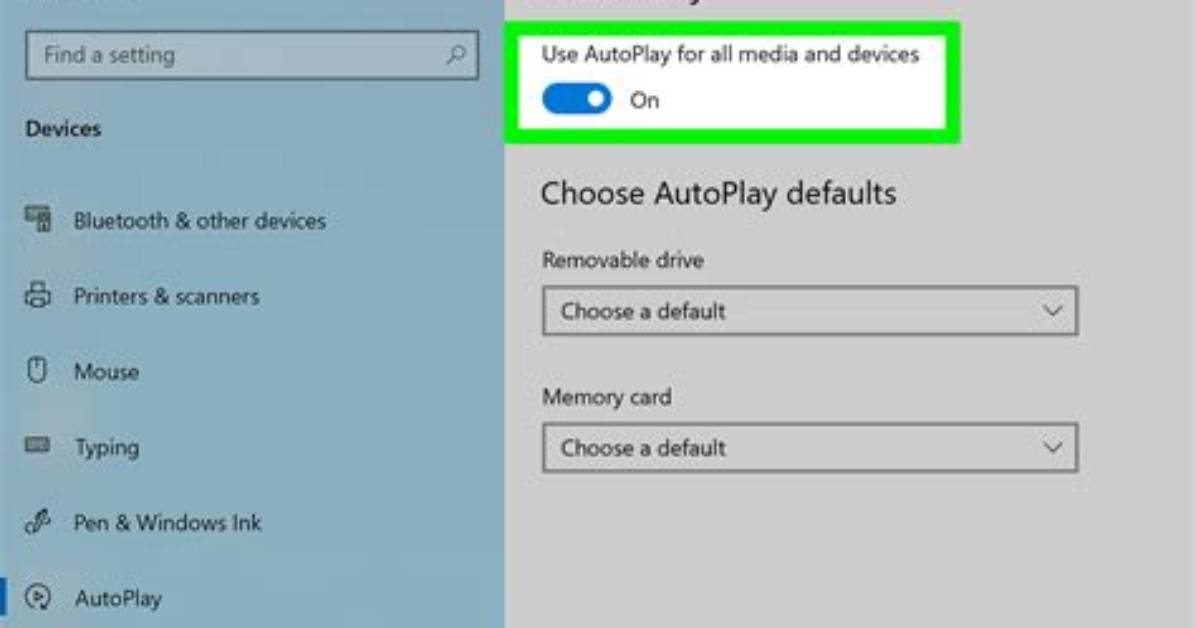Open the Removable drive default dropdown
Viewport: 1196px width, 628px height.
pyautogui.click(x=810, y=311)
